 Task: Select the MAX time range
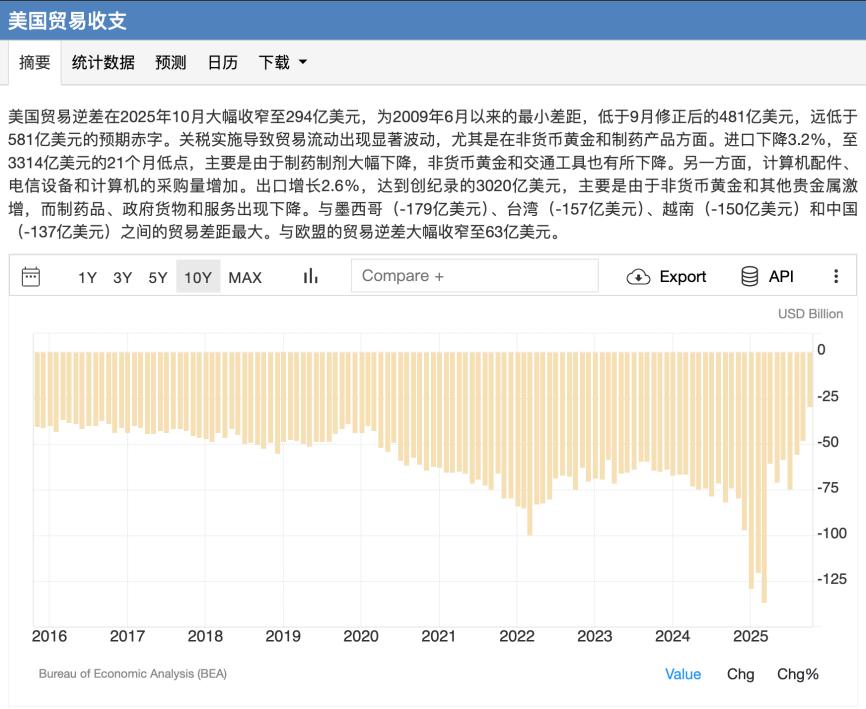tap(244, 276)
